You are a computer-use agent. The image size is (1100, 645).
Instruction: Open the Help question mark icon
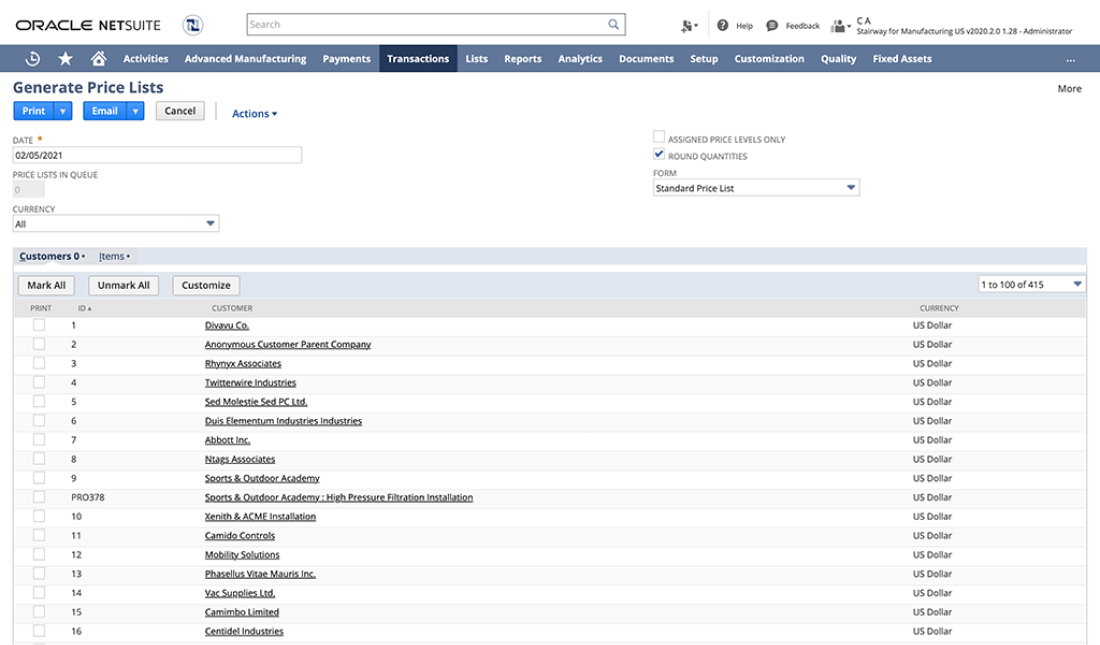(723, 25)
